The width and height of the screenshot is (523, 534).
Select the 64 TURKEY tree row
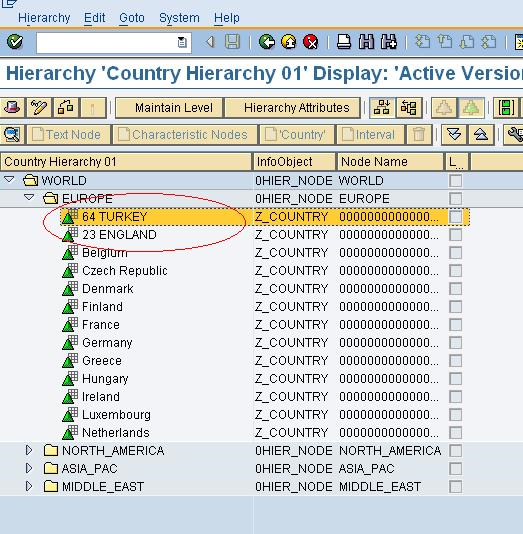pos(265,217)
